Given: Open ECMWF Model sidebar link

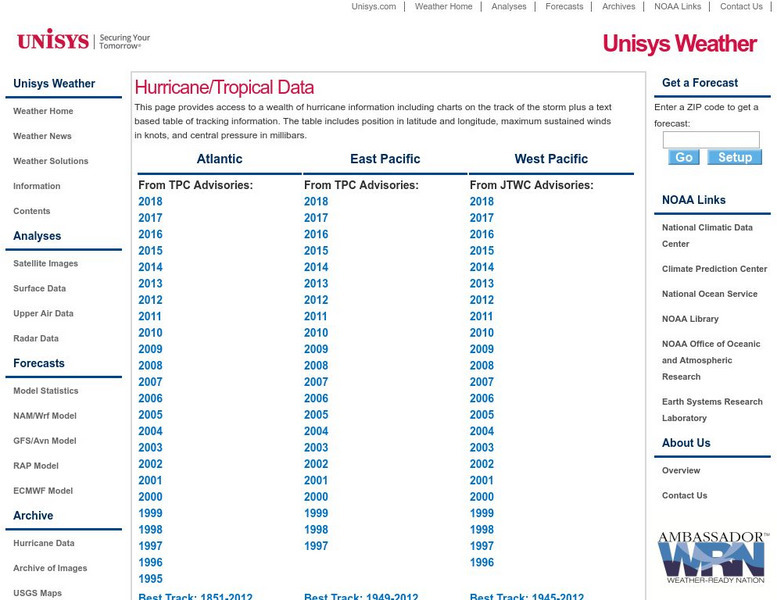Looking at the screenshot, I should tap(43, 491).
